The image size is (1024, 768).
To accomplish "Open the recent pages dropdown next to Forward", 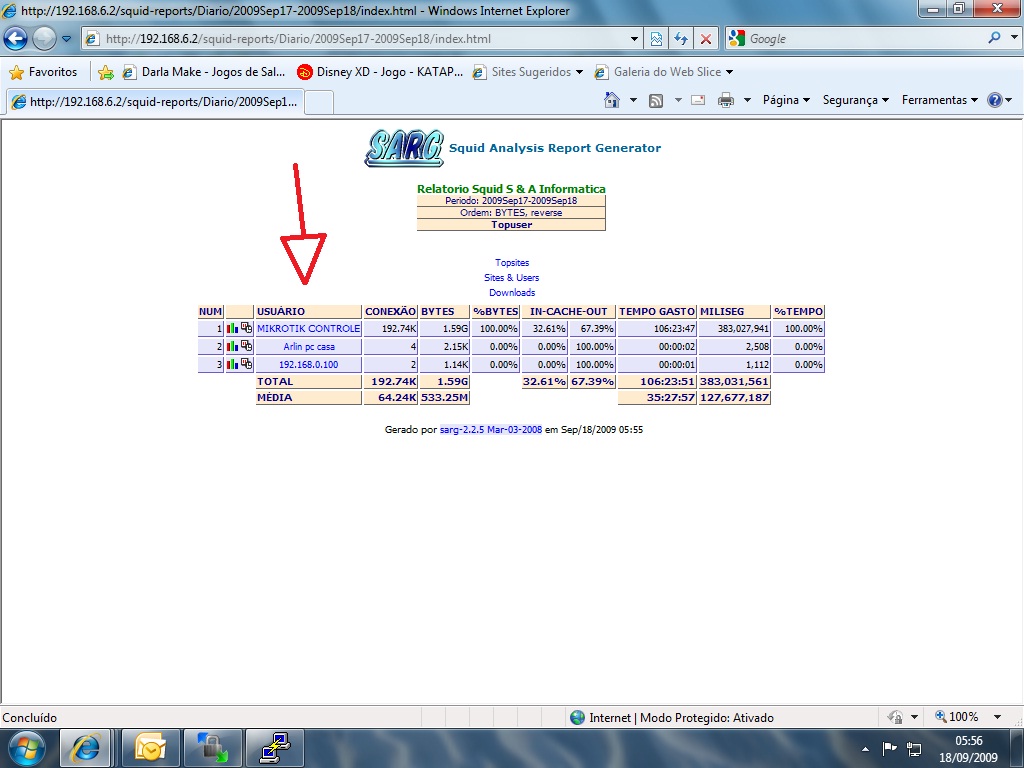I will 67,39.
